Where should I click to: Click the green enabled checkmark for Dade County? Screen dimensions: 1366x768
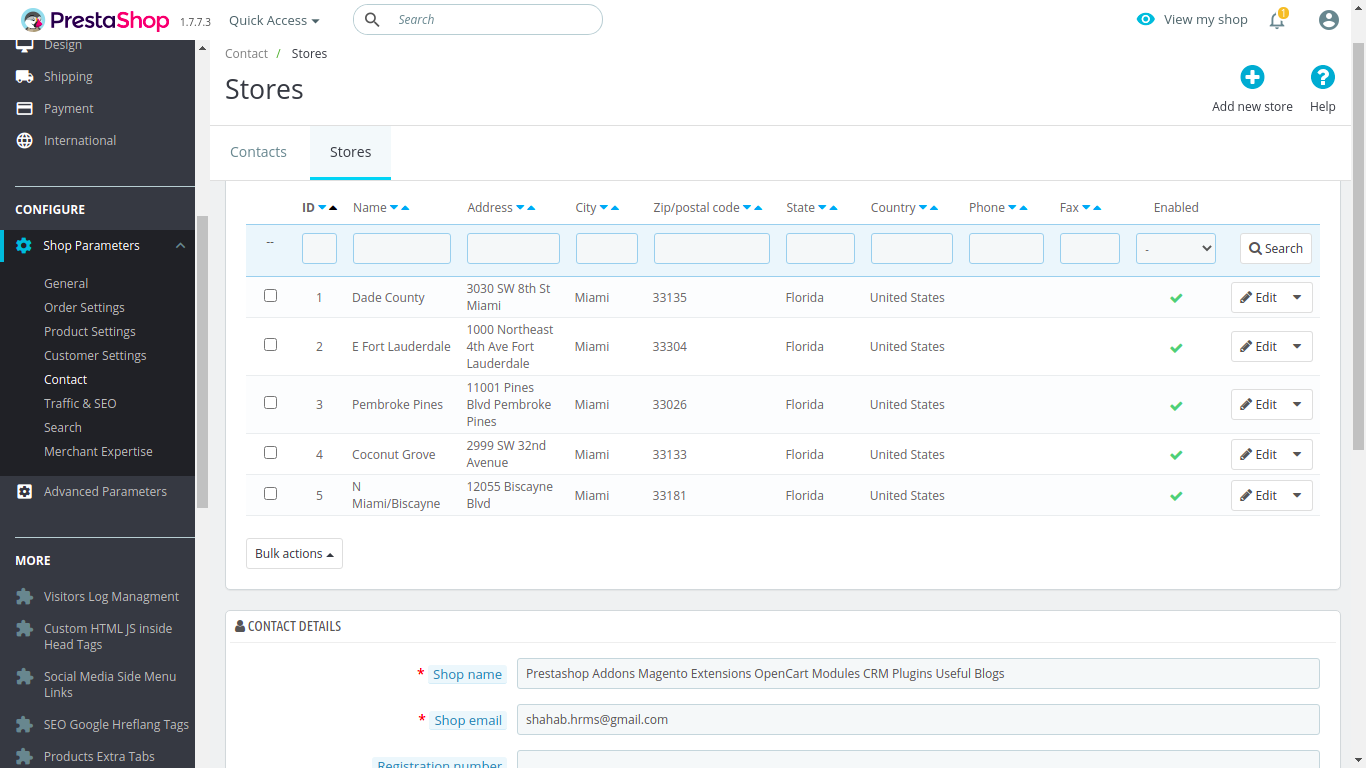tap(1176, 298)
